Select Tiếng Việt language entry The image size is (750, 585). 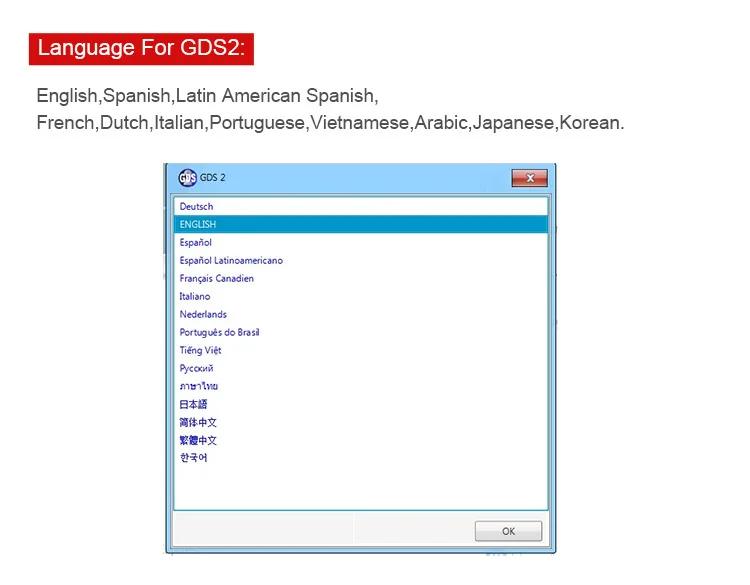click(x=361, y=350)
